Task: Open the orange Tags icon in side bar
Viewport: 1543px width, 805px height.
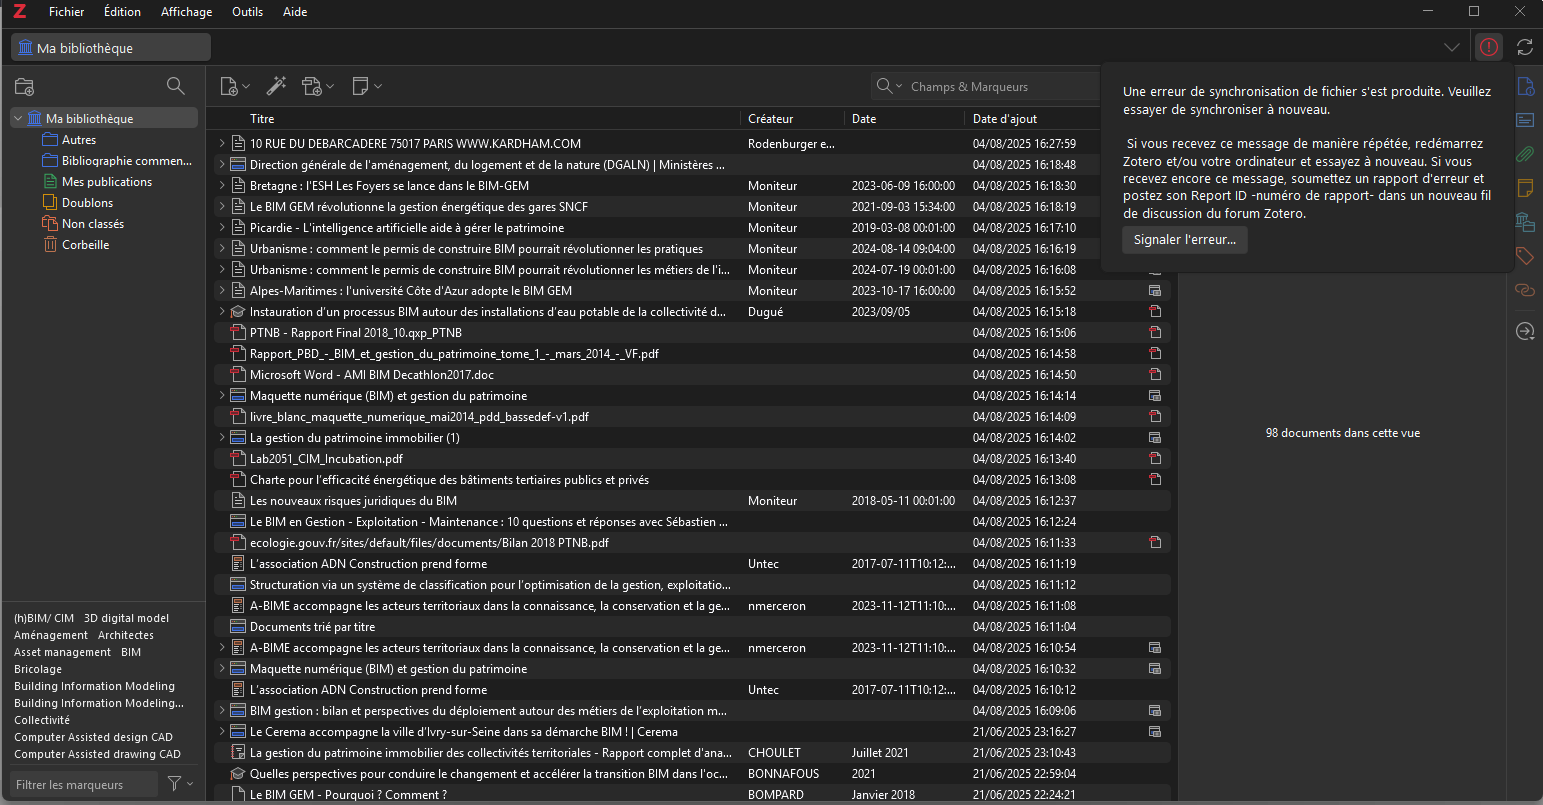Action: (1525, 256)
